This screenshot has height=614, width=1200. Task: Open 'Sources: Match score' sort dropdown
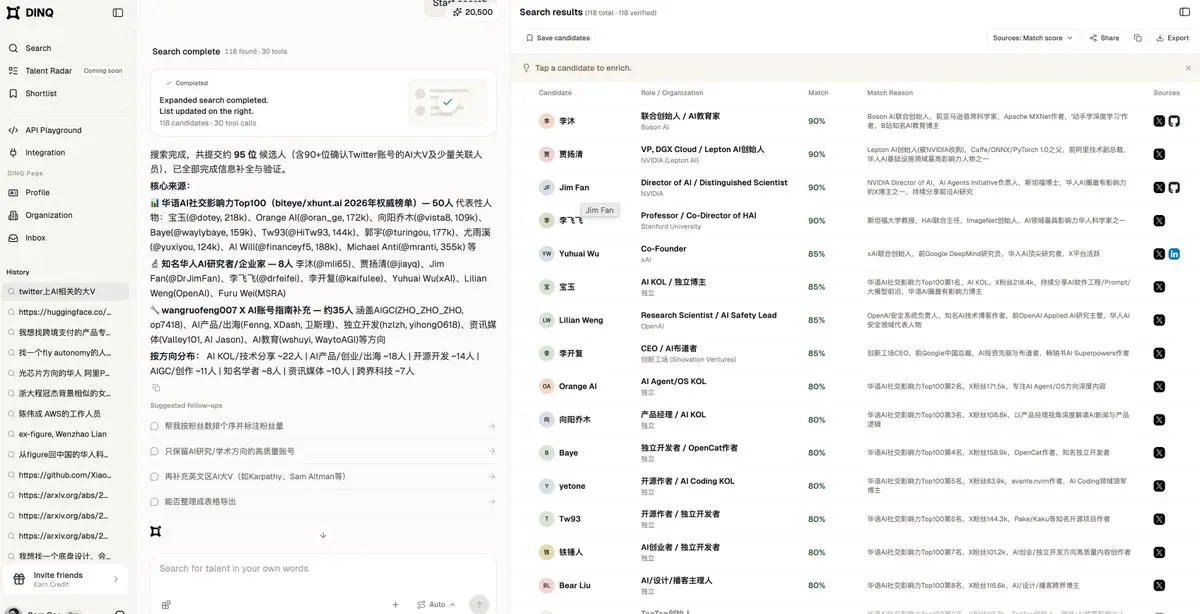click(1033, 38)
